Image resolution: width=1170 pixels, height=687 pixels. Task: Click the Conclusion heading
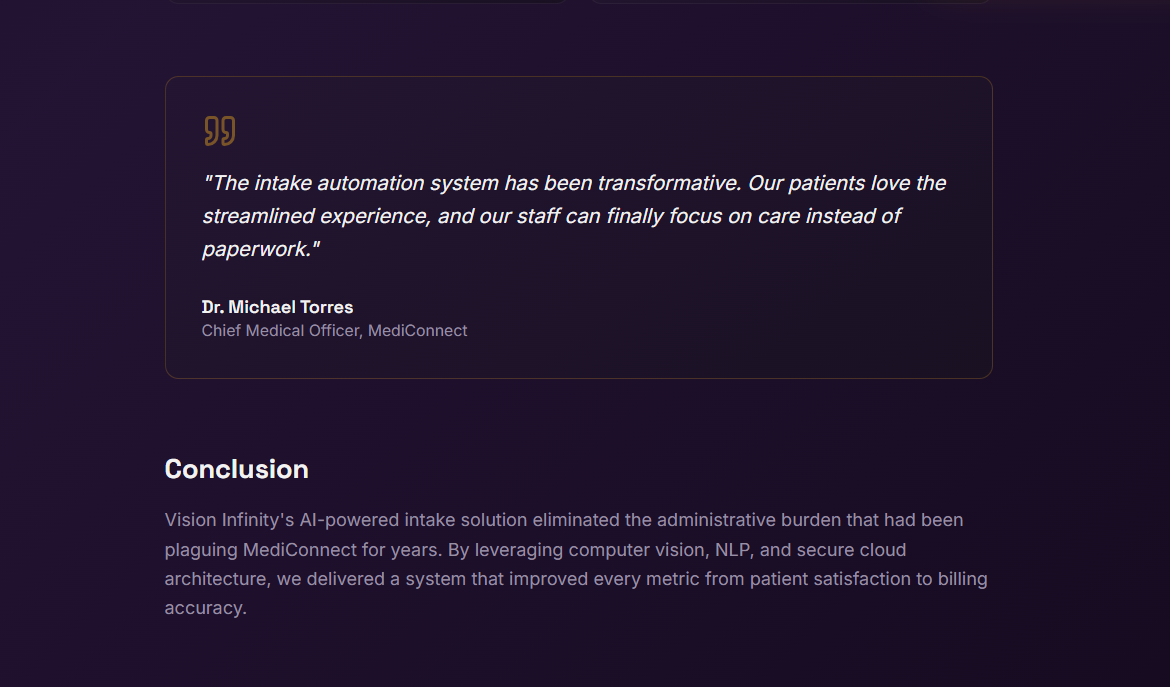(x=236, y=469)
